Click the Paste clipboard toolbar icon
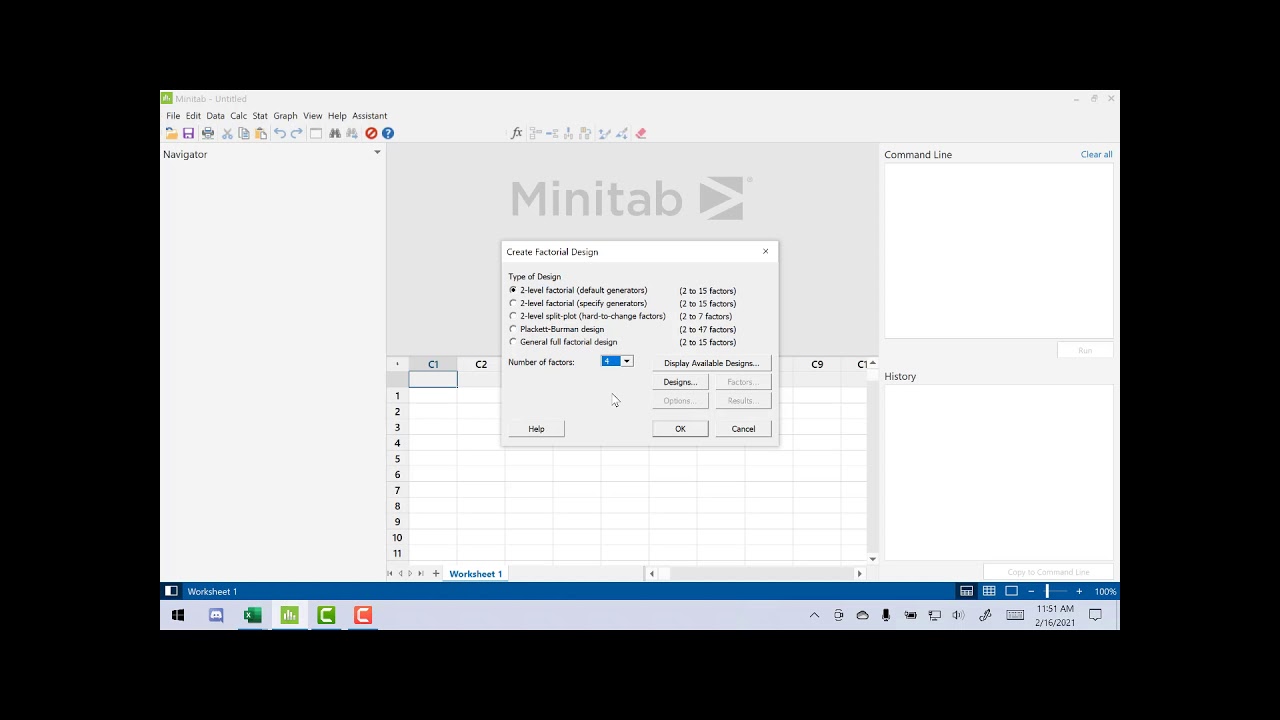The width and height of the screenshot is (1280, 720). 261,133
